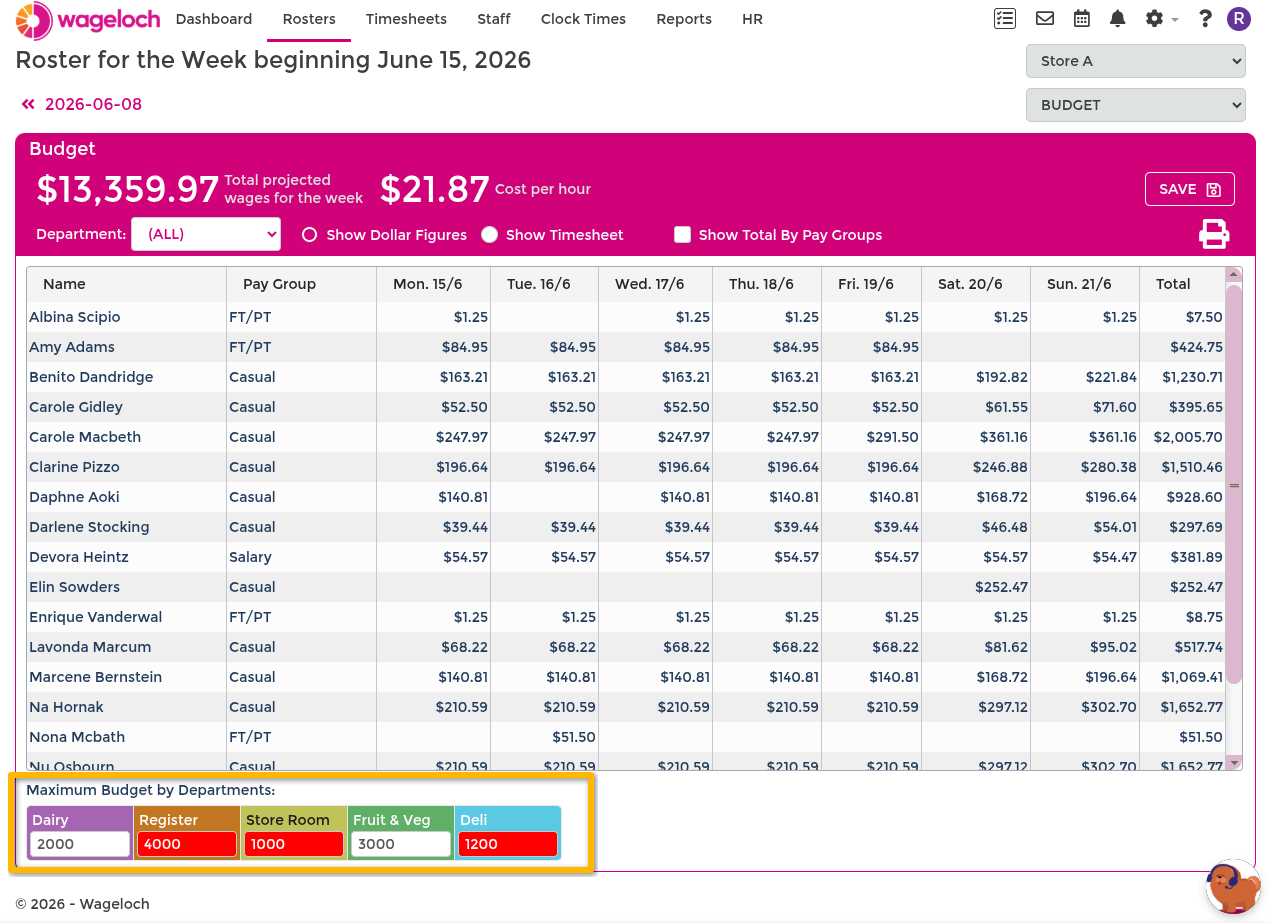Open the calendar icon in header
This screenshot has height=923, width=1271.
1082,18
